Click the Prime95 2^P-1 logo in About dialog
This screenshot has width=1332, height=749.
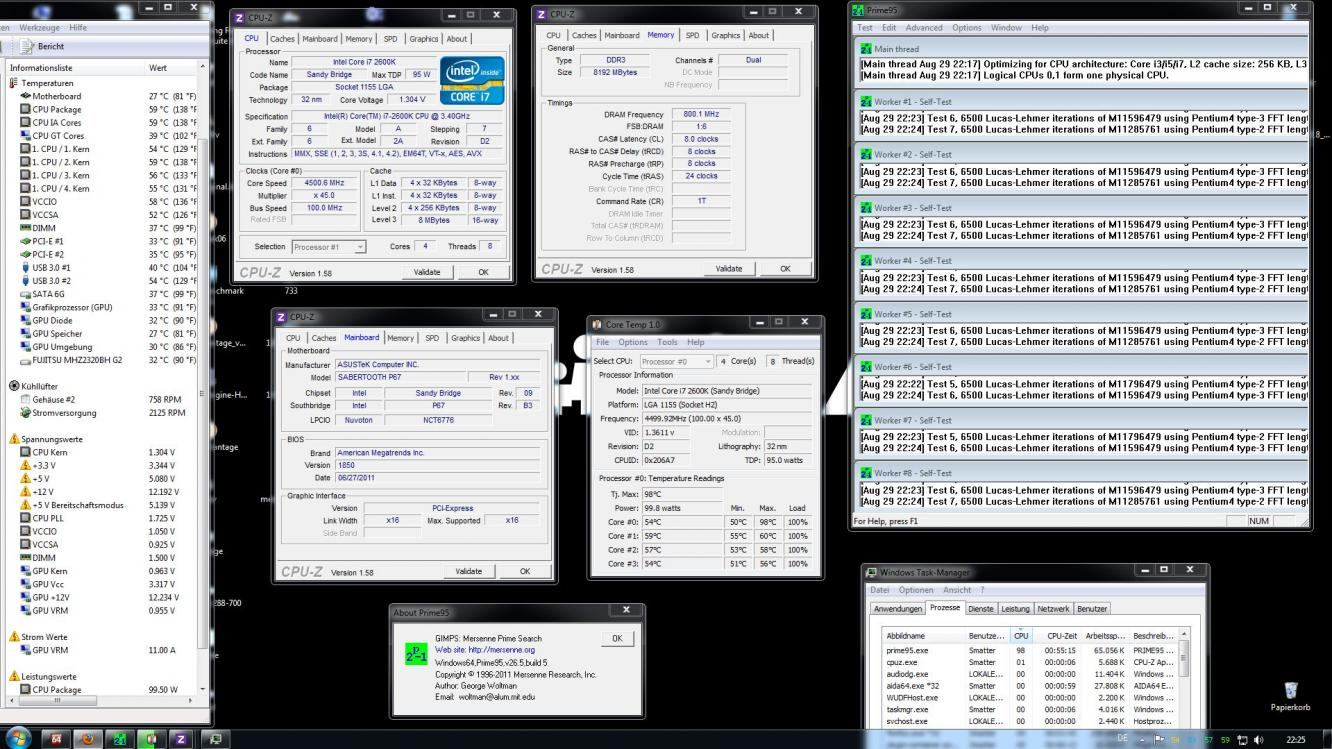415,652
